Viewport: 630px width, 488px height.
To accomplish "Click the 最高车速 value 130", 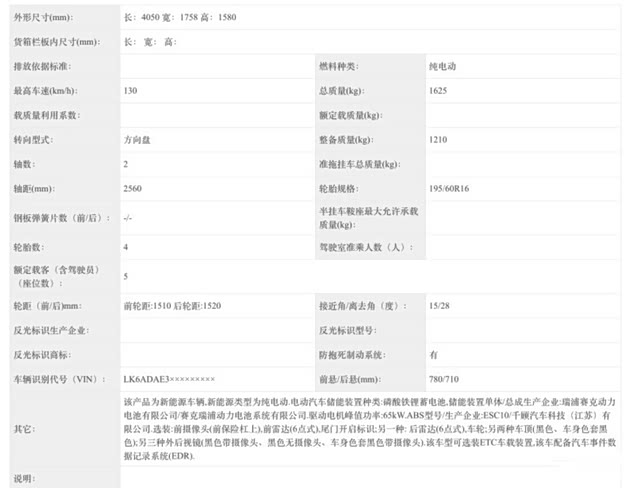I will click(x=131, y=90).
